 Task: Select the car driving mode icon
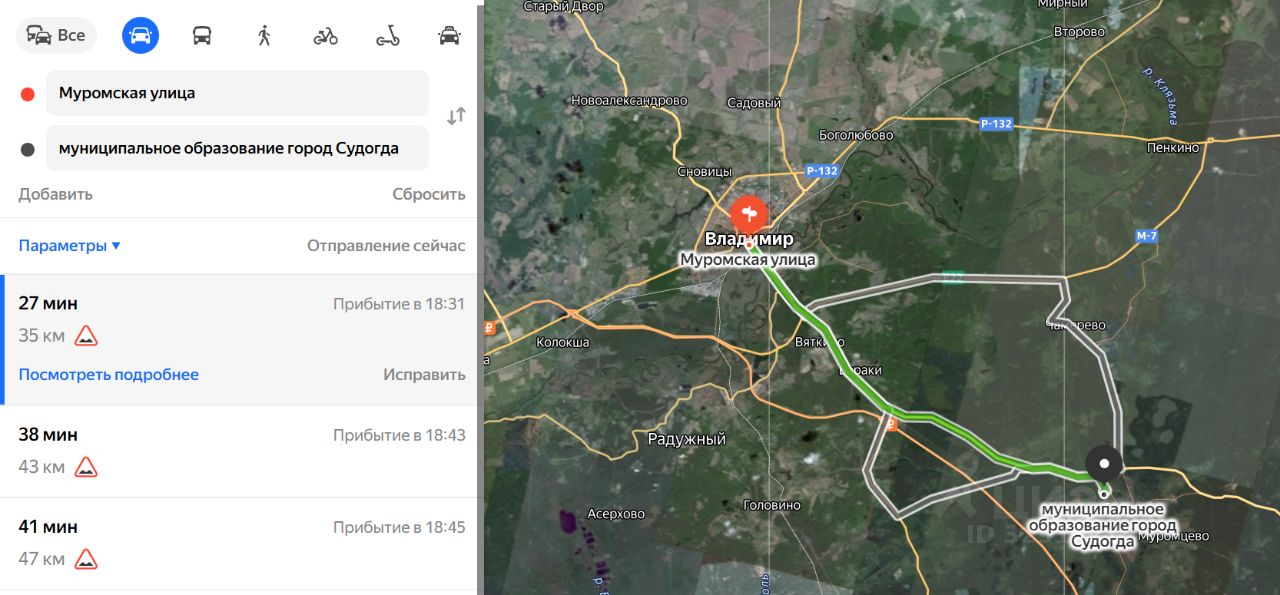click(x=141, y=36)
